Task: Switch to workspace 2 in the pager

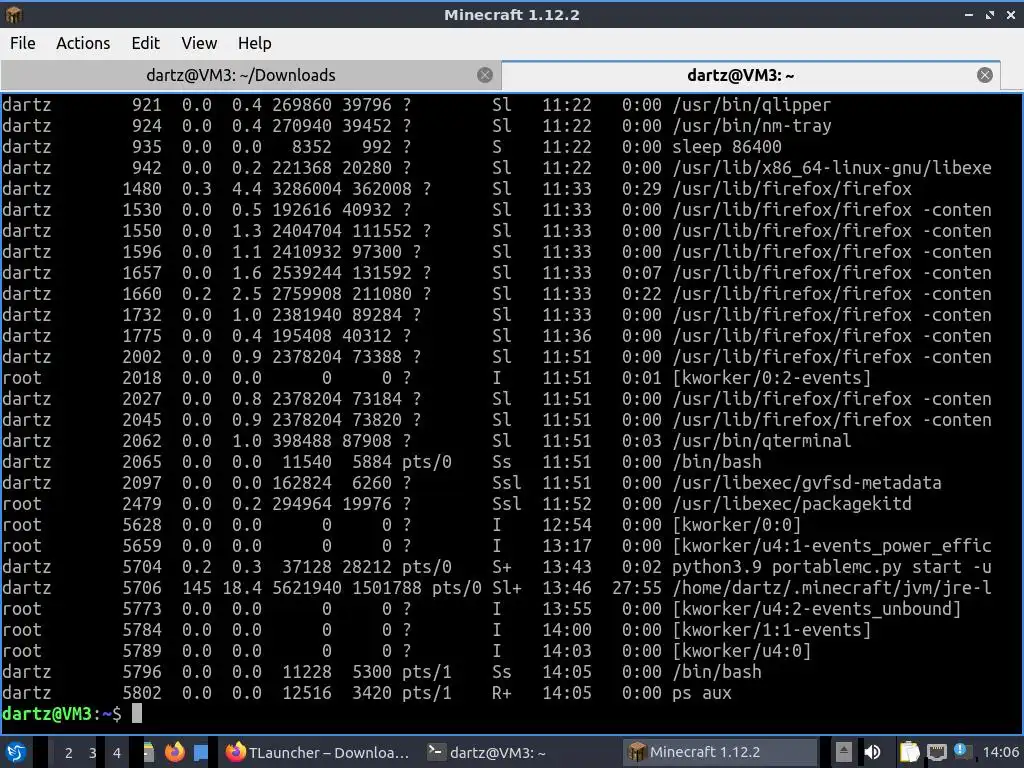Action: pyautogui.click(x=68, y=752)
